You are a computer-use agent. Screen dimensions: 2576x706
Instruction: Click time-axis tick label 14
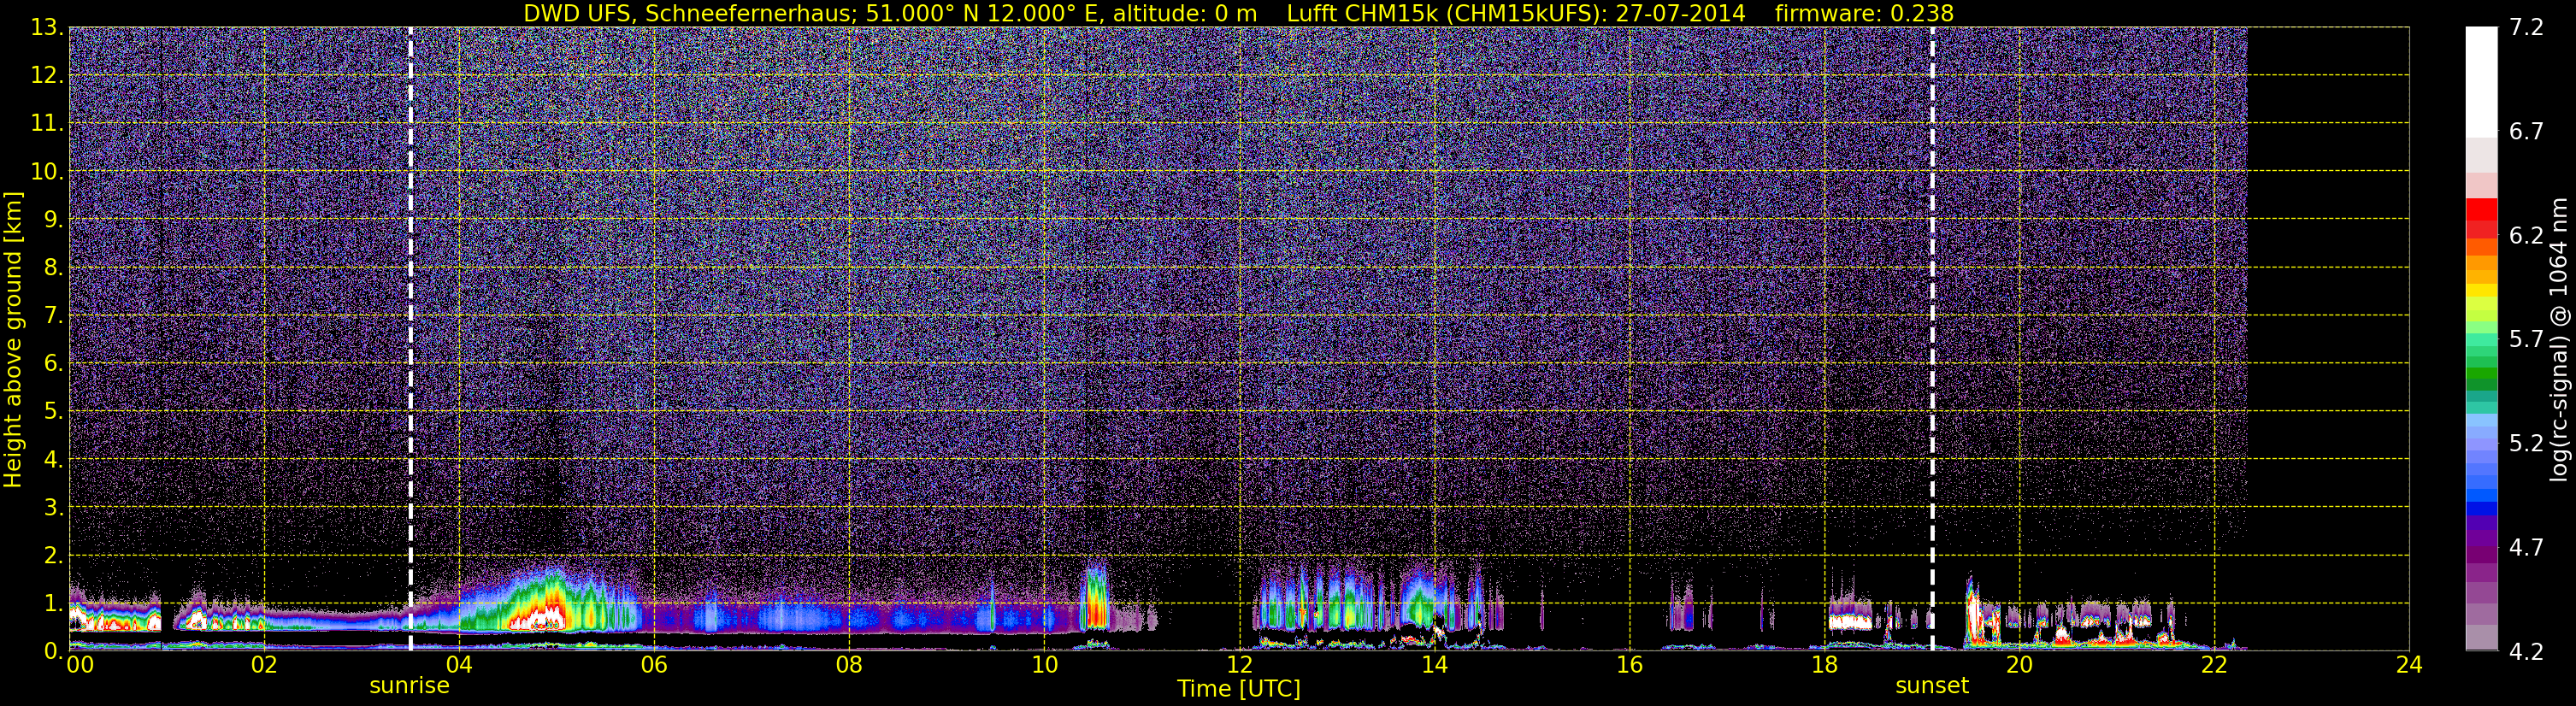click(x=1434, y=665)
